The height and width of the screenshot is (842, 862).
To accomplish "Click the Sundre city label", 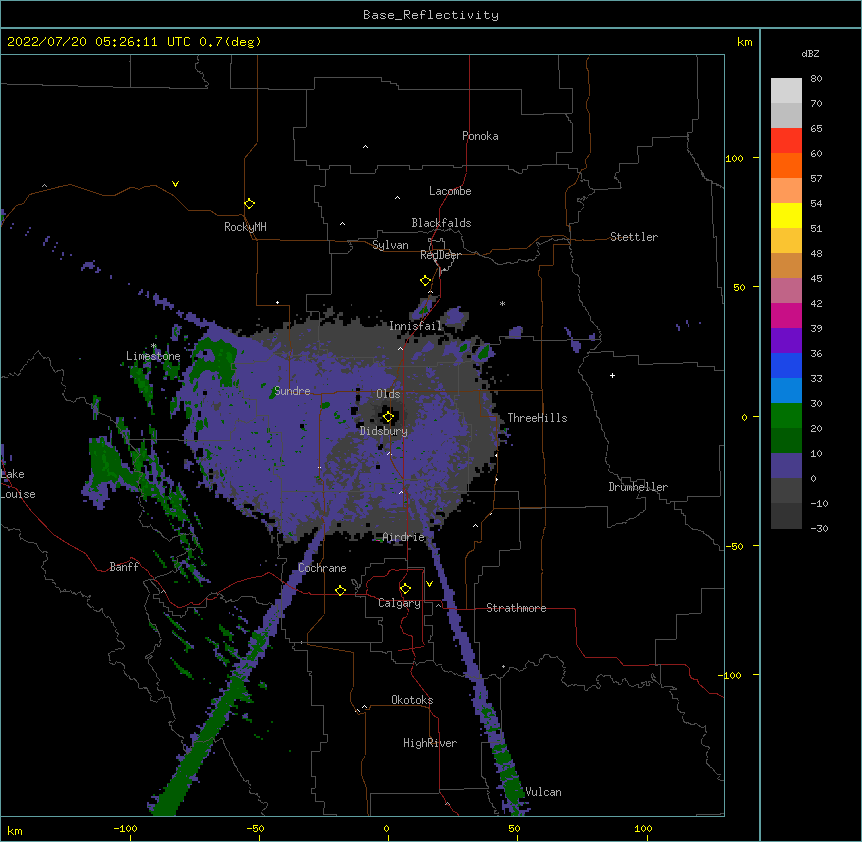I will click(x=292, y=391).
